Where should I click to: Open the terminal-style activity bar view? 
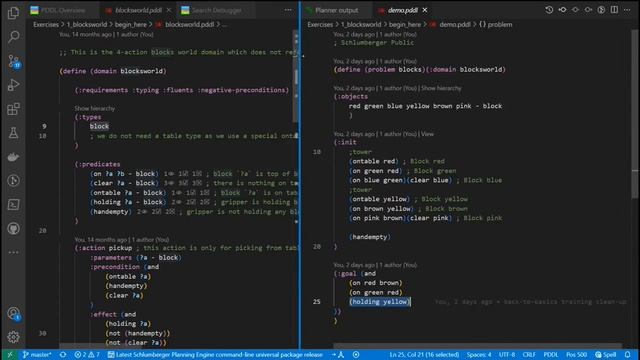click(x=13, y=204)
